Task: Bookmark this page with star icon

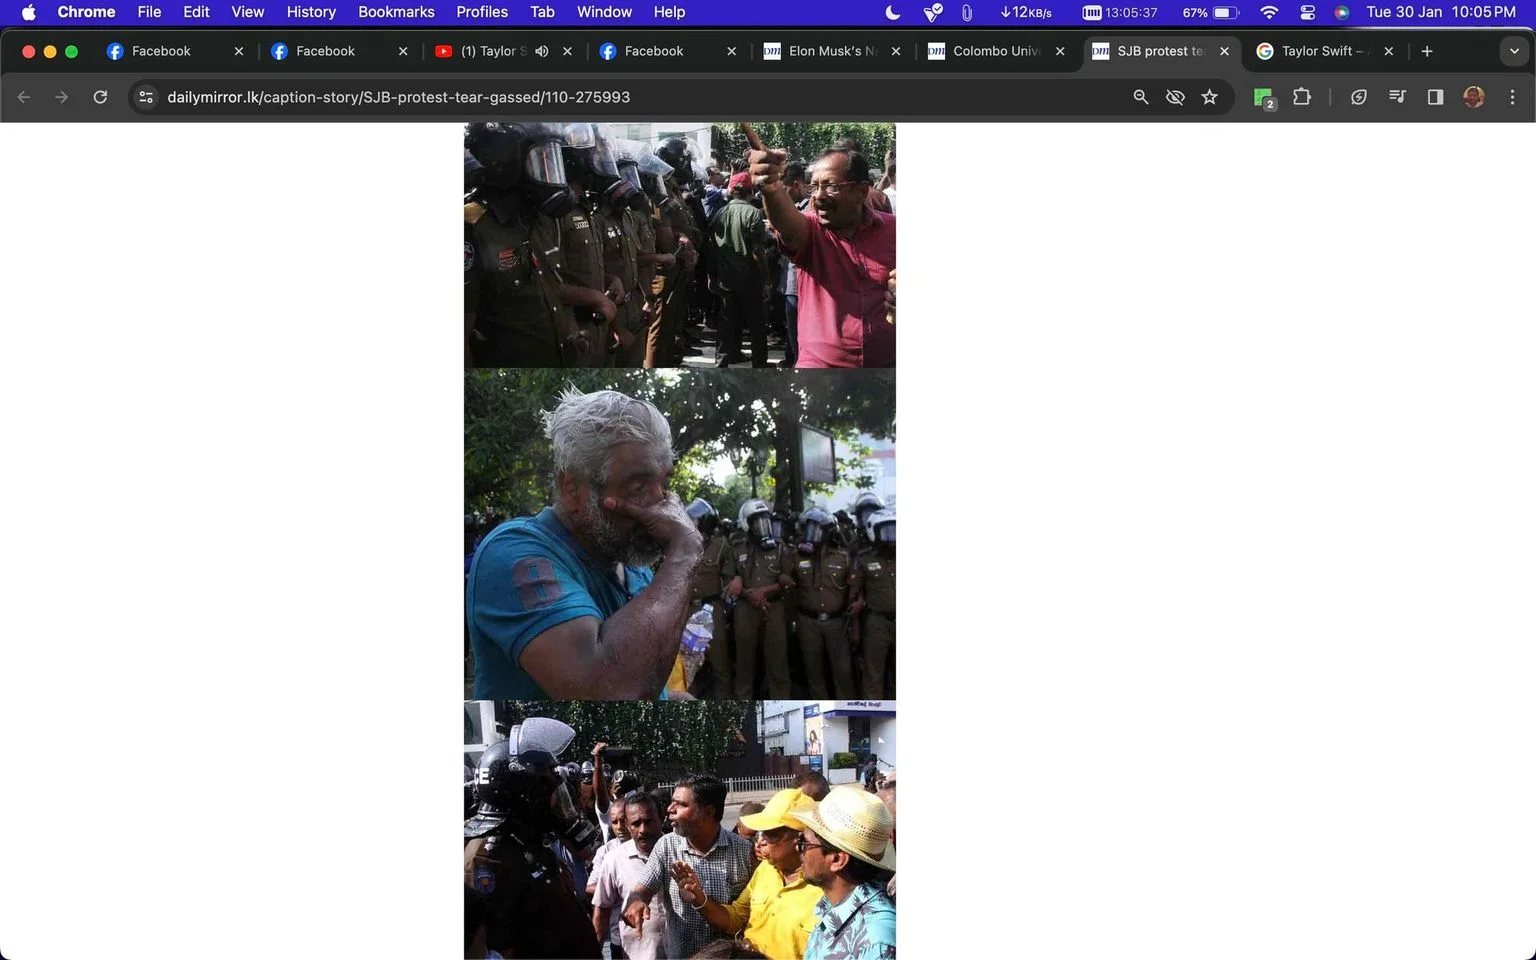Action: pos(1210,97)
